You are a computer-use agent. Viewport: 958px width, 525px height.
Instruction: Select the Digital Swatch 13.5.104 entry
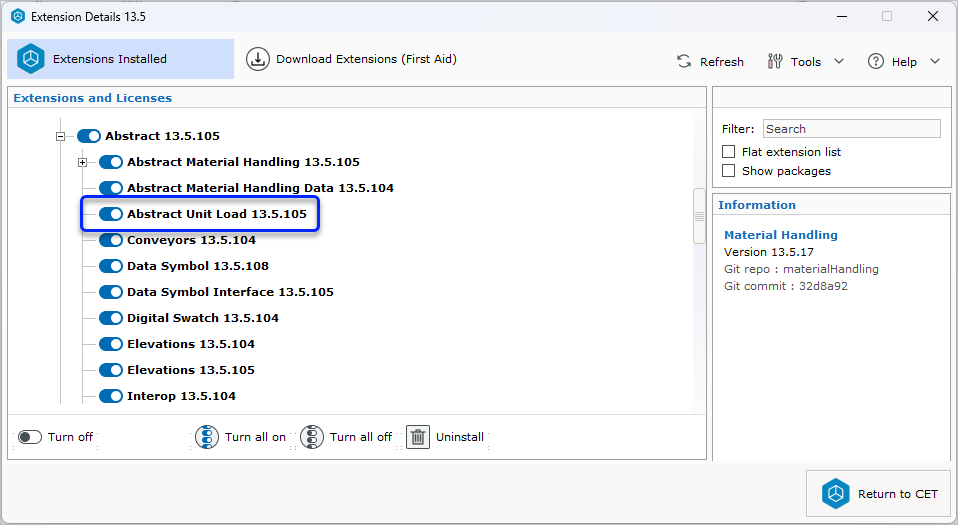(203, 318)
